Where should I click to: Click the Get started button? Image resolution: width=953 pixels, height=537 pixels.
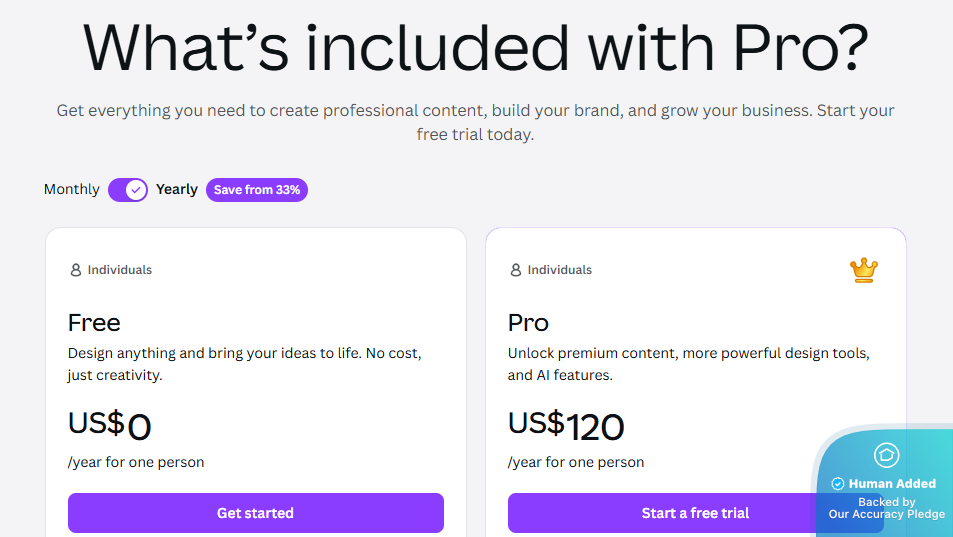[255, 513]
